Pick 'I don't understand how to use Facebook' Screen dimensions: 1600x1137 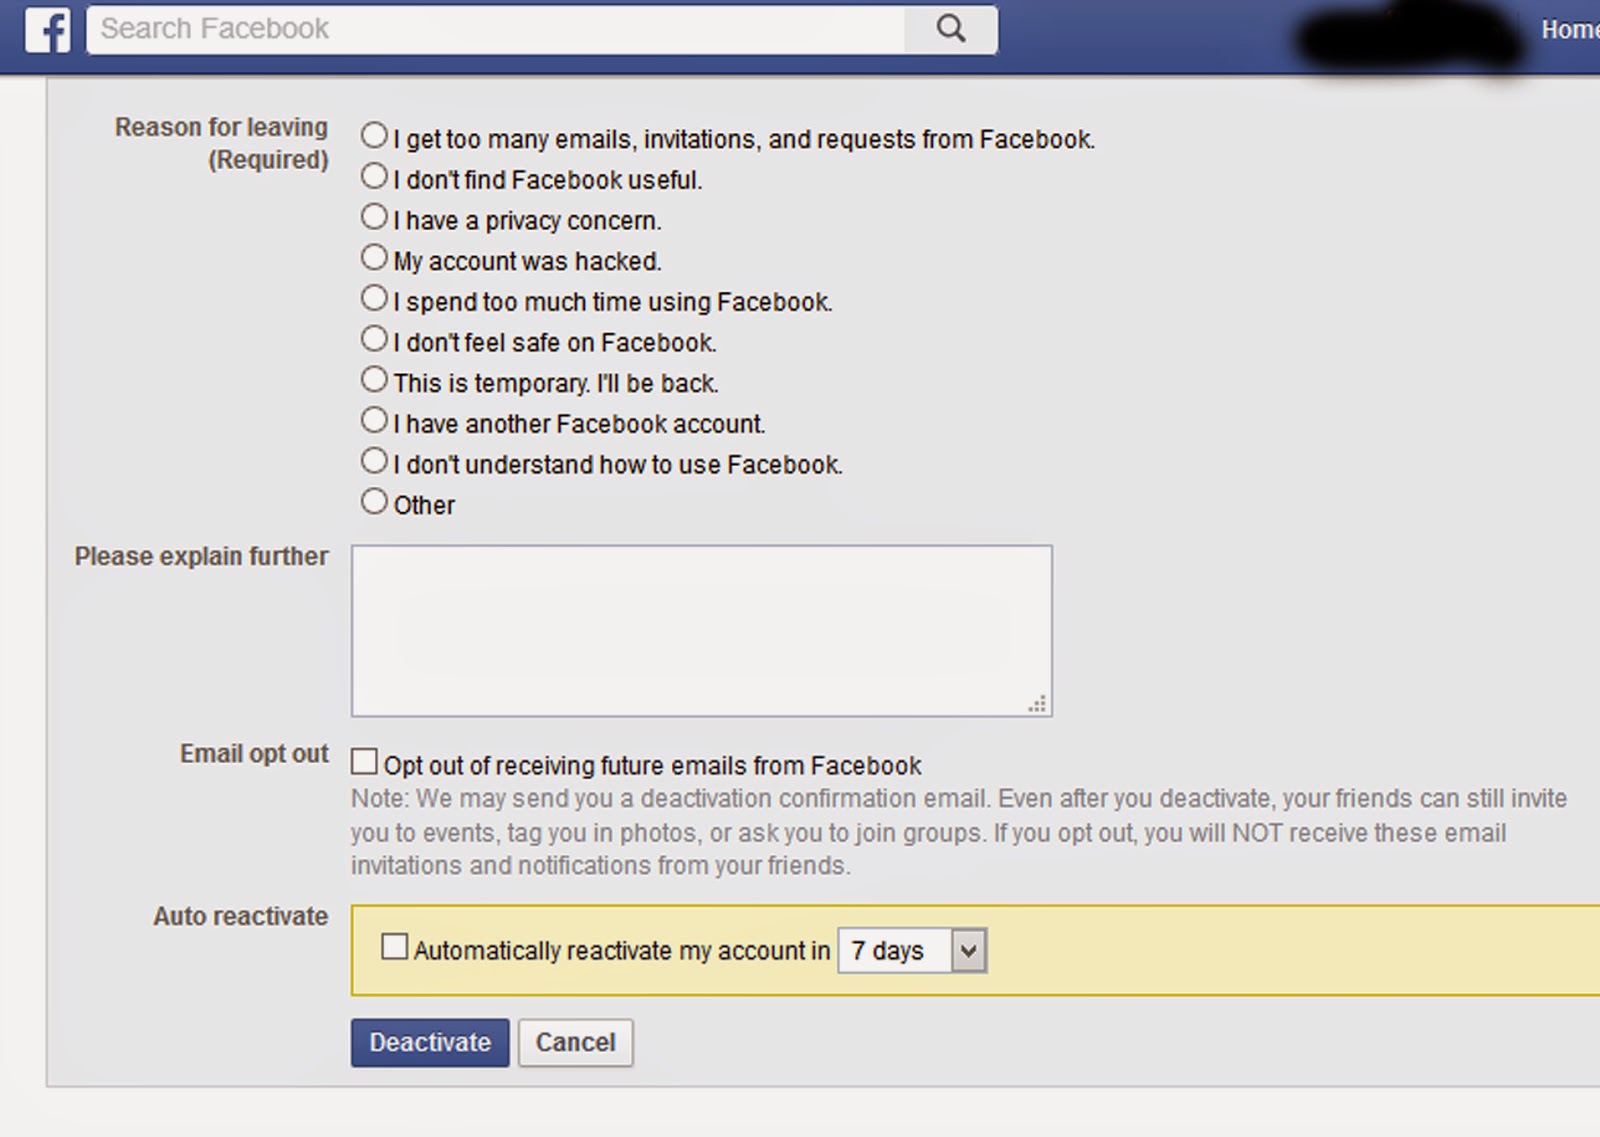tap(374, 461)
